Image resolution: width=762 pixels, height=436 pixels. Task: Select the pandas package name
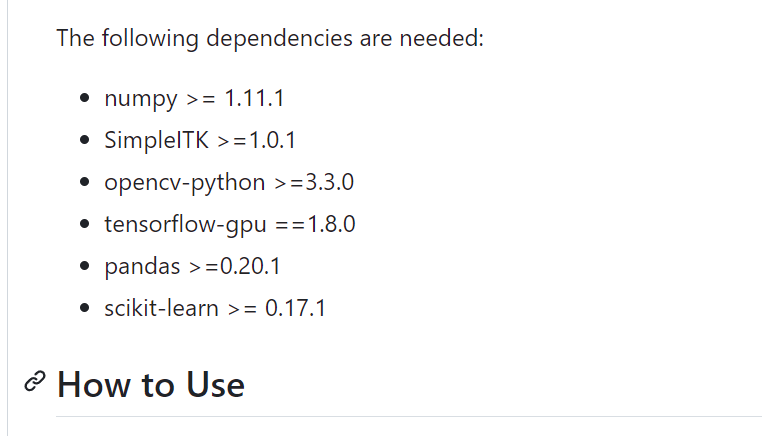142,266
